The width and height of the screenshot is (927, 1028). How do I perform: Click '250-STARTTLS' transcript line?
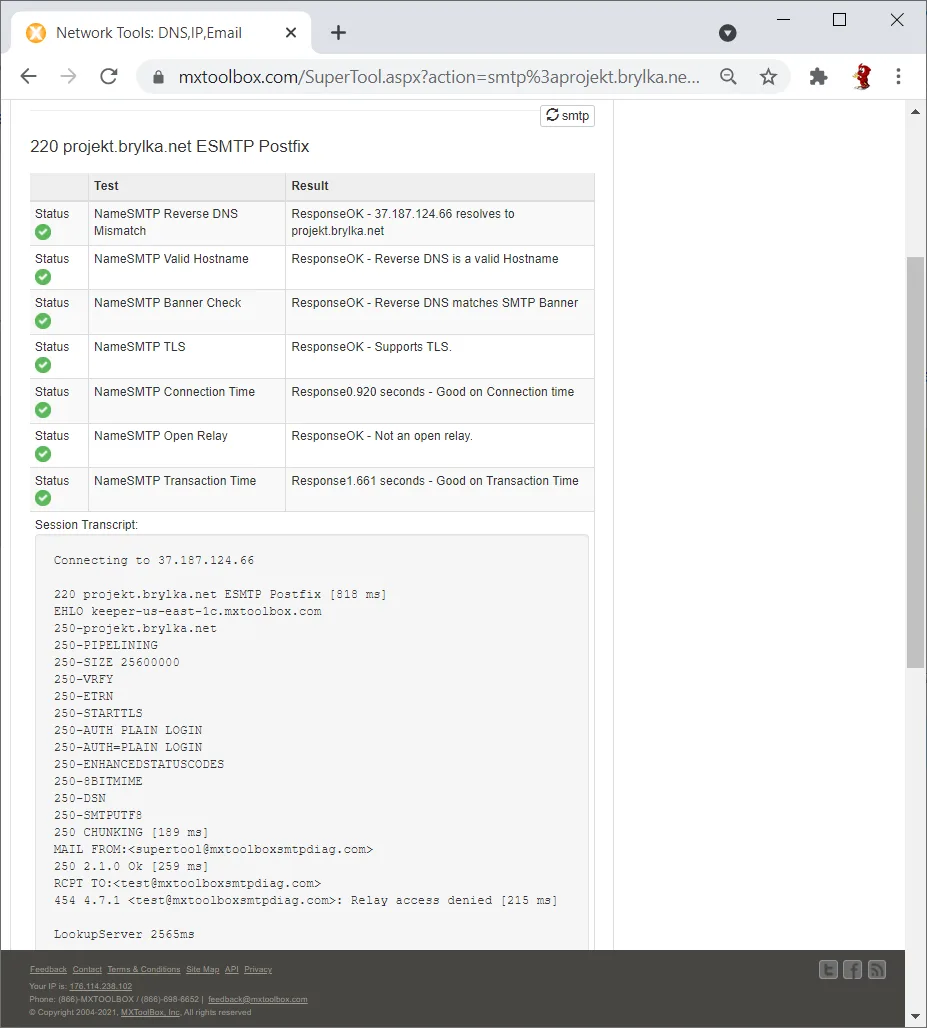pos(98,713)
